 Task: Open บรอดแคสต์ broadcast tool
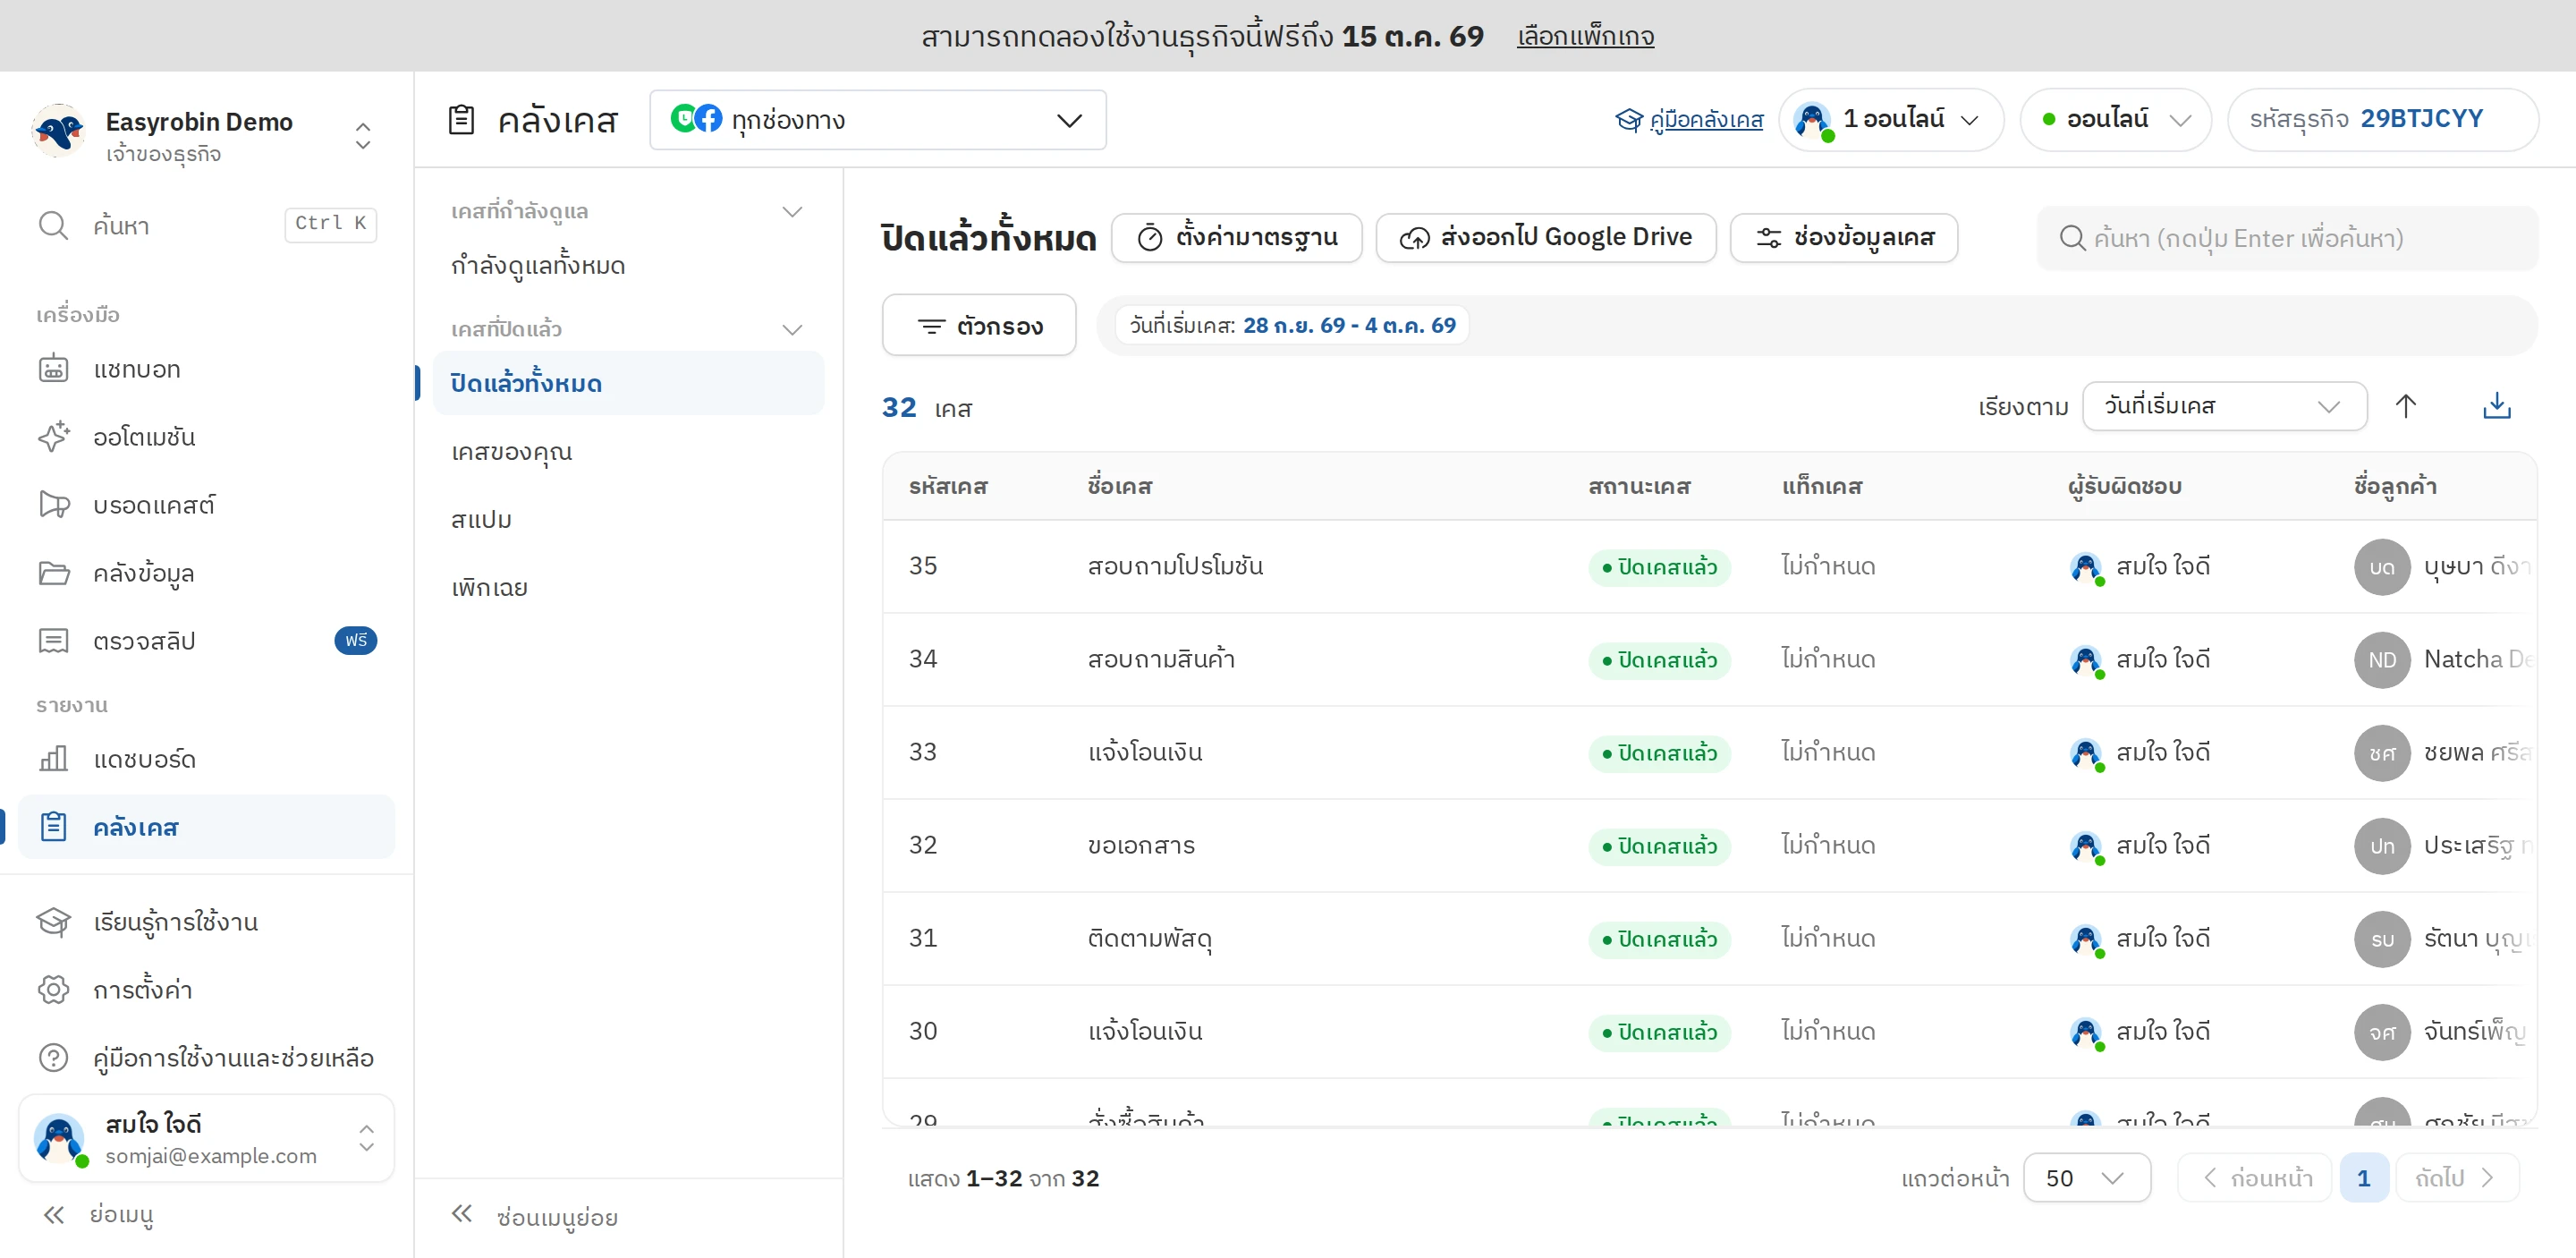pyautogui.click(x=207, y=505)
